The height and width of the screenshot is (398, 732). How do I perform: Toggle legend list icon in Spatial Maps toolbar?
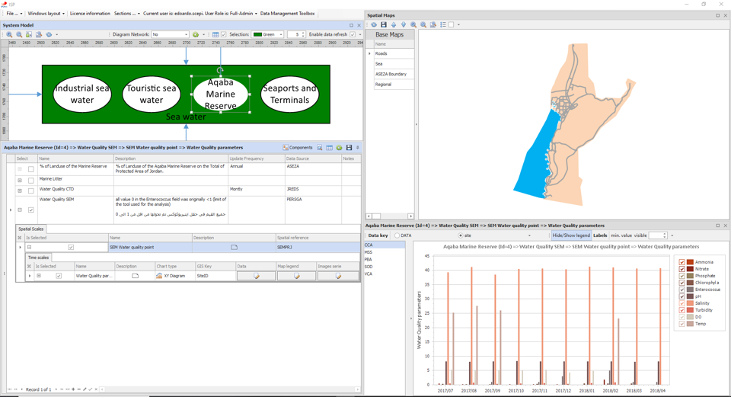[x=443, y=25]
